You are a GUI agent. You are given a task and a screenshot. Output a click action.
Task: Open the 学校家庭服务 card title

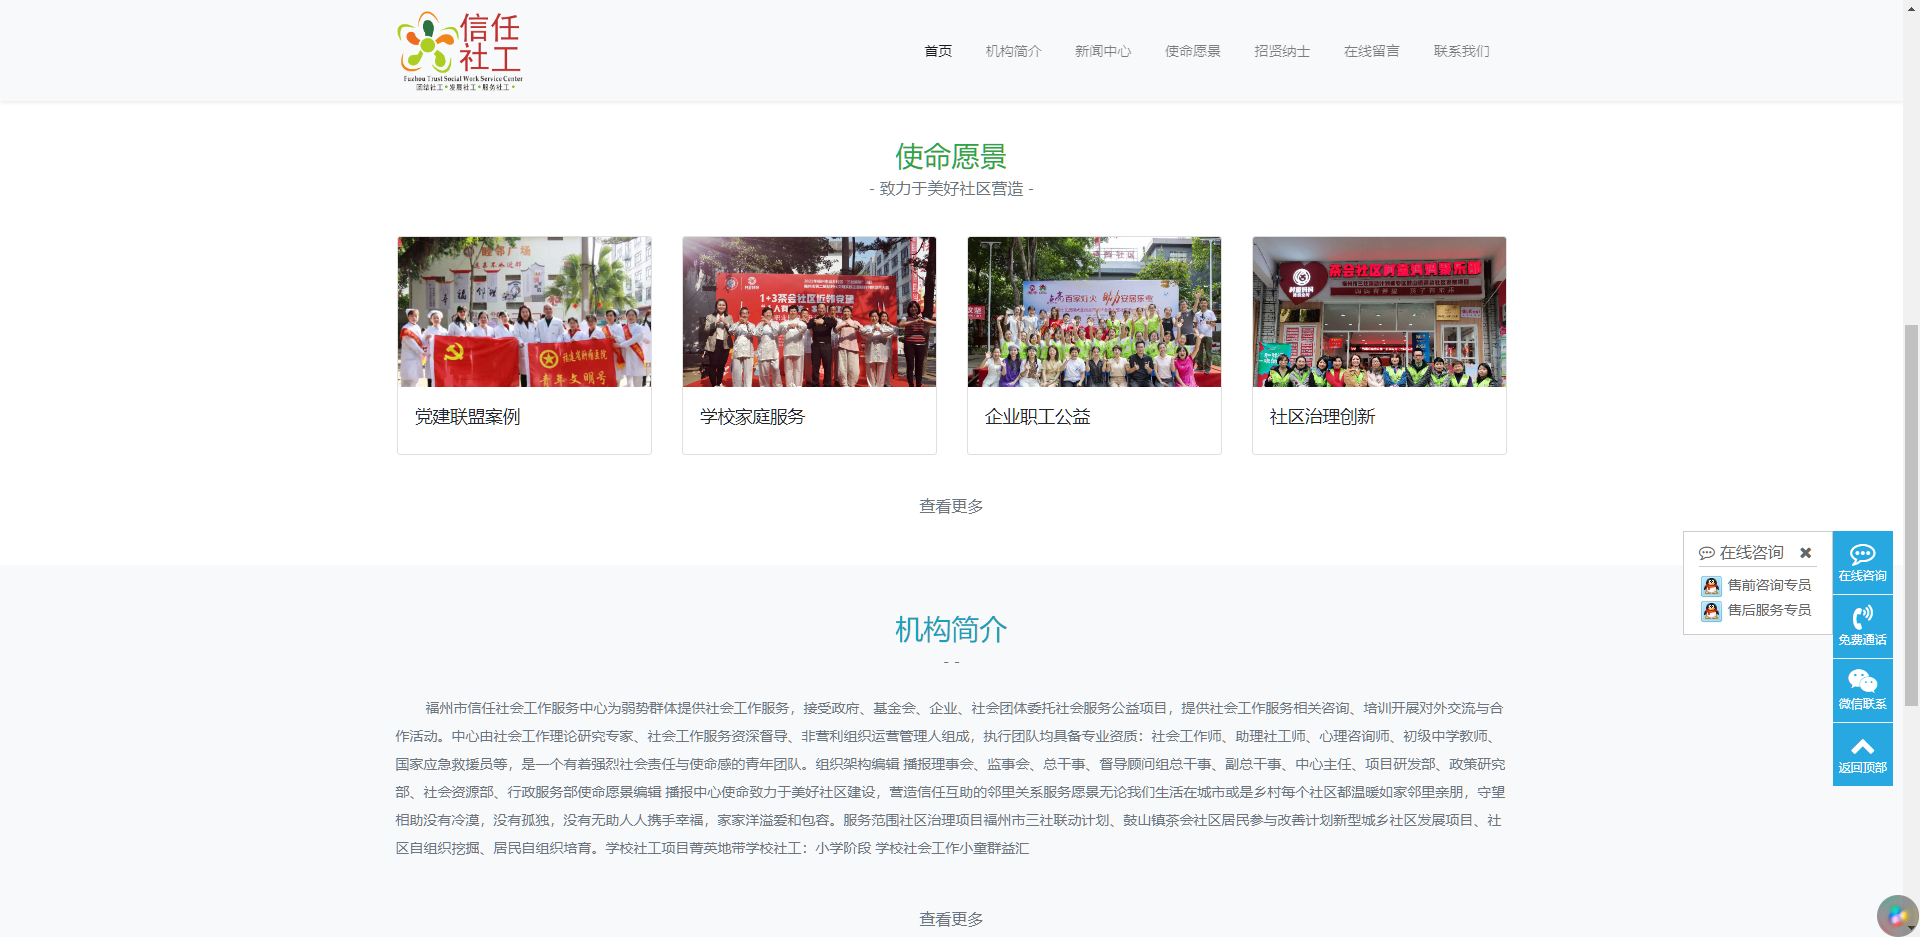click(752, 417)
